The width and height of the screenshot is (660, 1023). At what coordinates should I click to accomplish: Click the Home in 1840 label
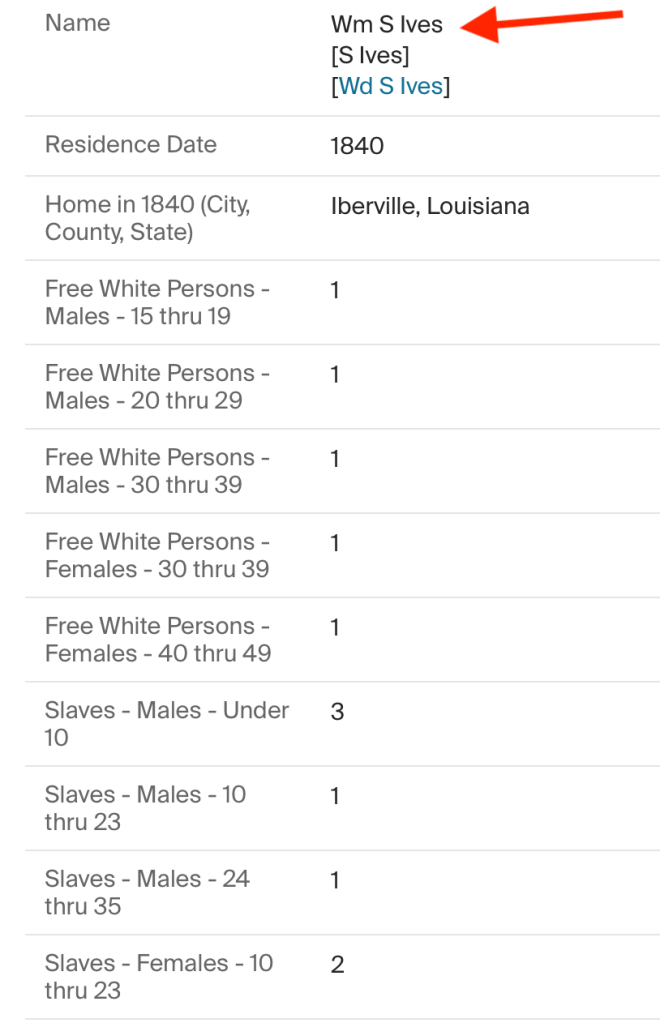[148, 218]
